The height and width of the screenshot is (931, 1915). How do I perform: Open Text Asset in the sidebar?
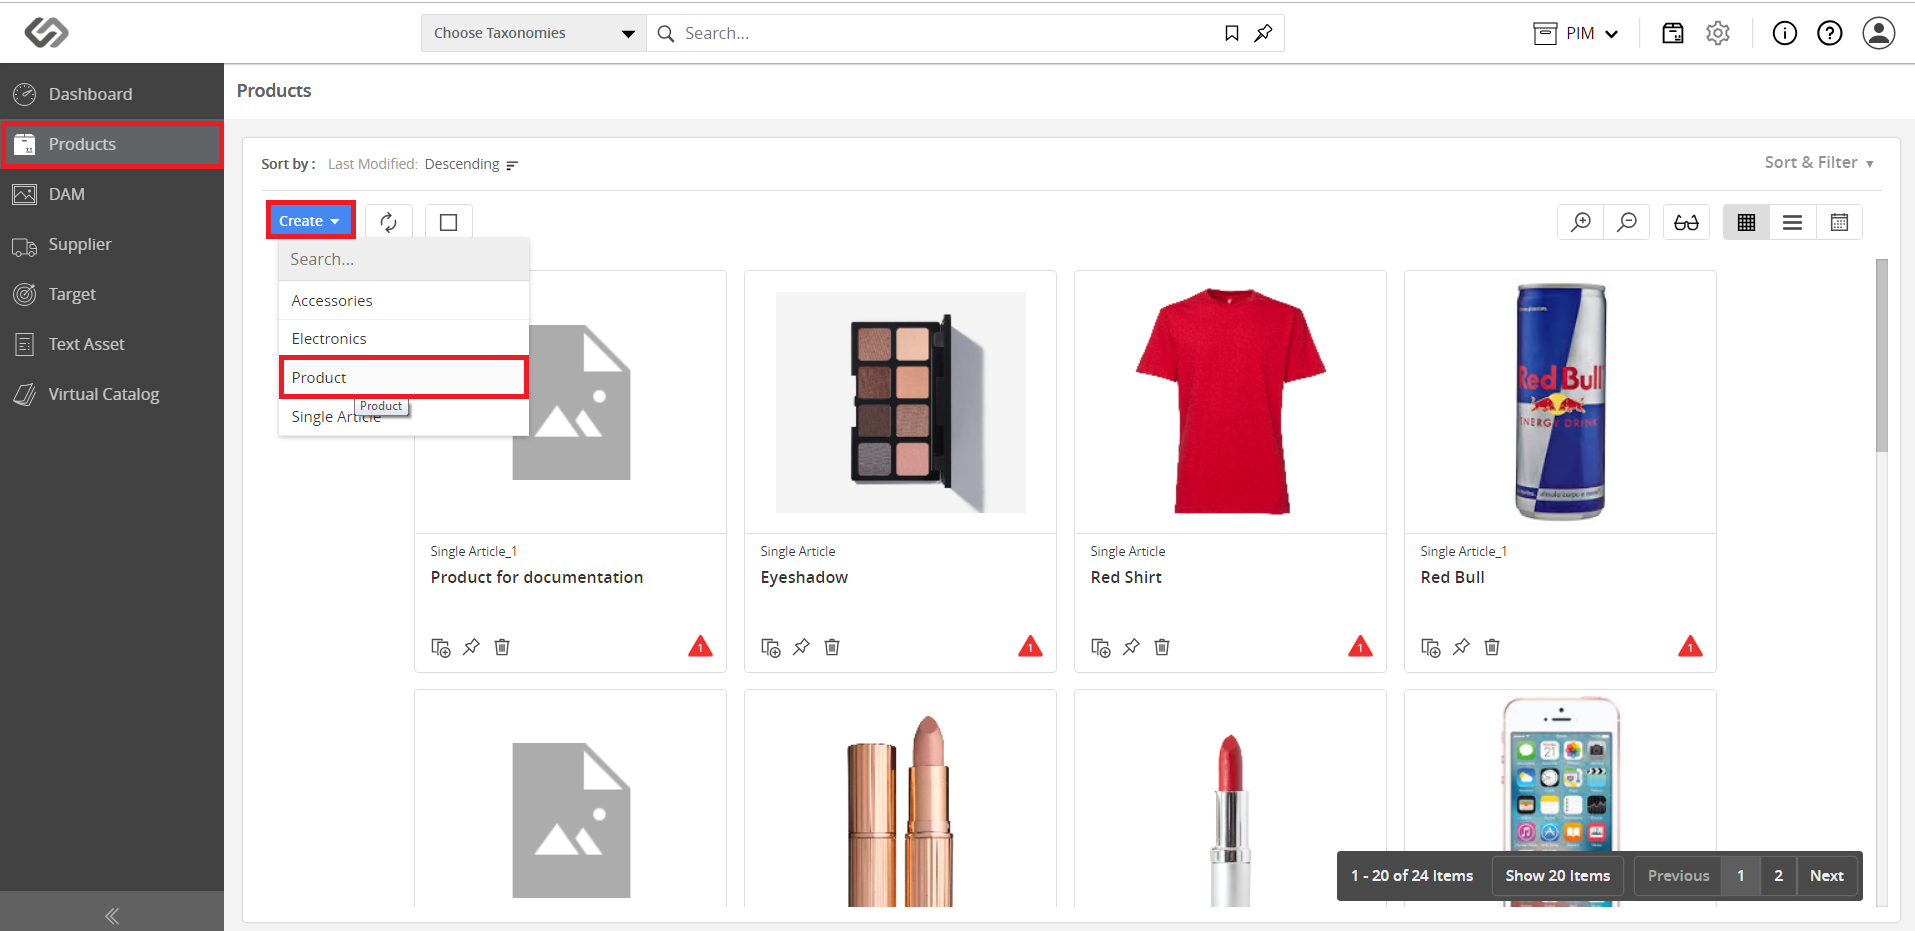112,344
